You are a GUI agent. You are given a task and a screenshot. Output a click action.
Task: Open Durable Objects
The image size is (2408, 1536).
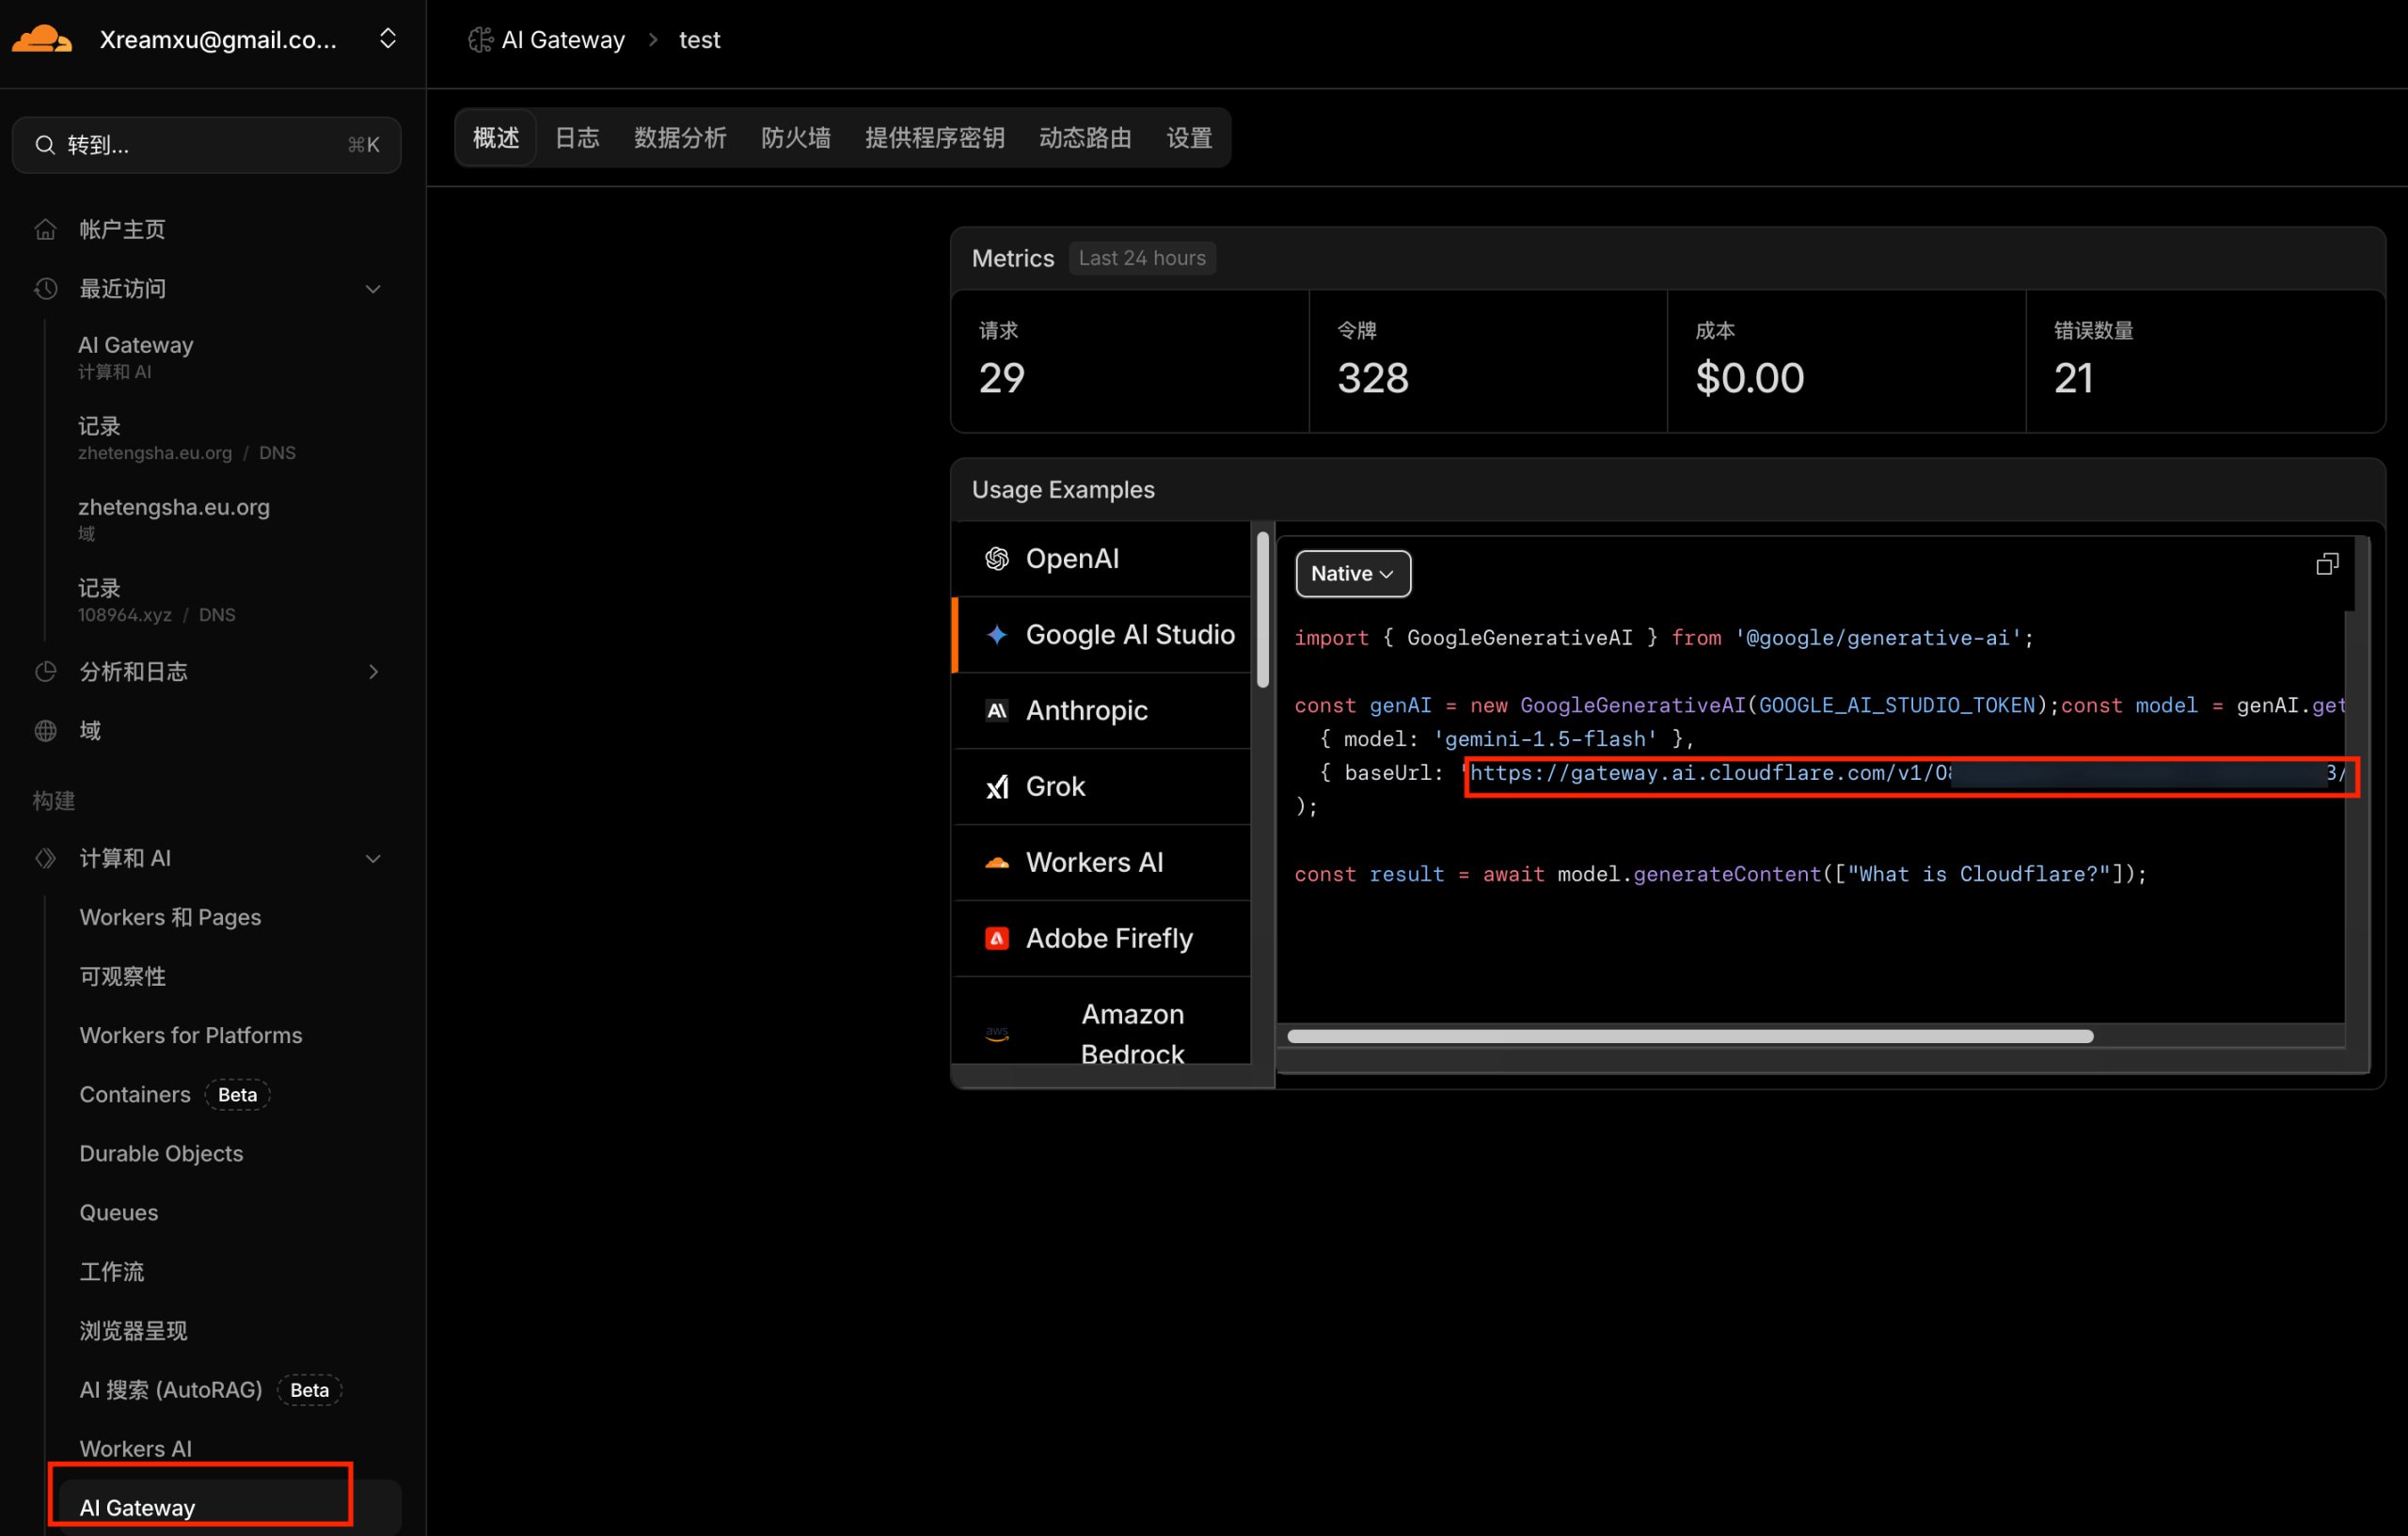pos(161,1153)
